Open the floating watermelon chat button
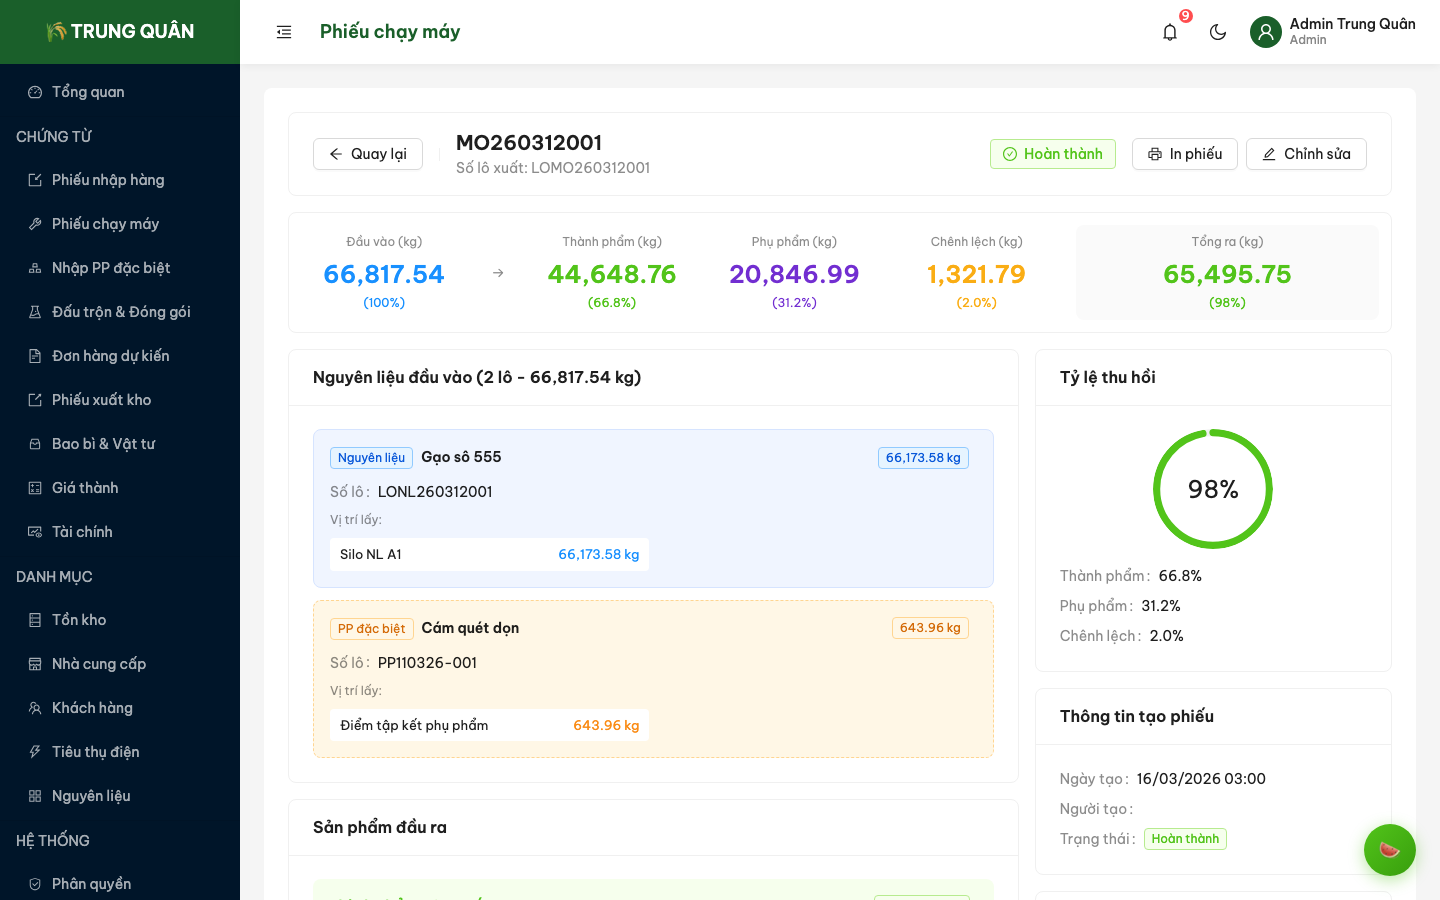The width and height of the screenshot is (1440, 900). coord(1389,850)
